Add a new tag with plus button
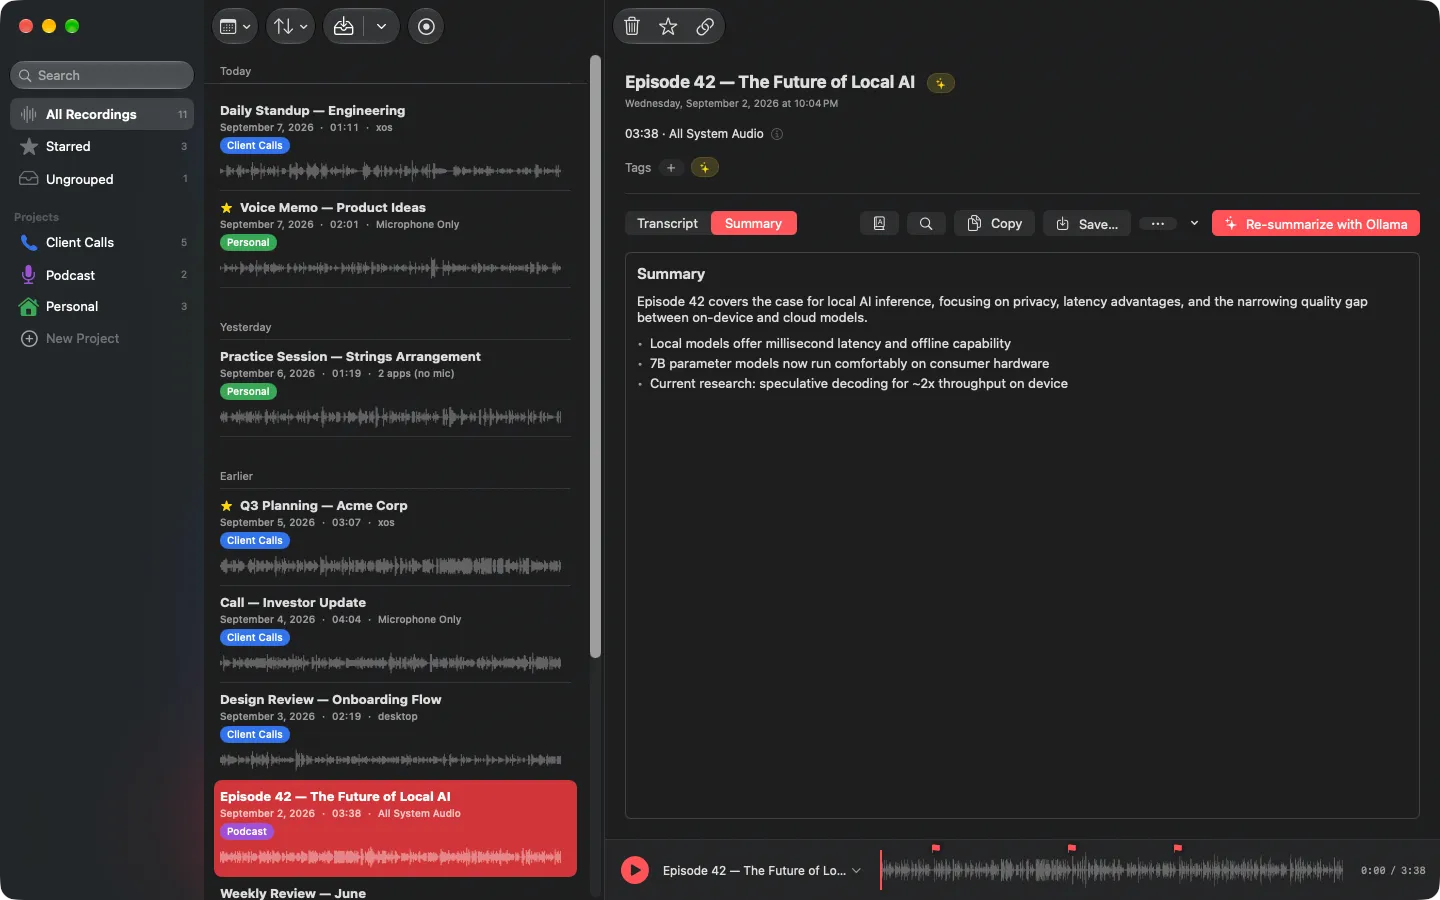 click(671, 168)
